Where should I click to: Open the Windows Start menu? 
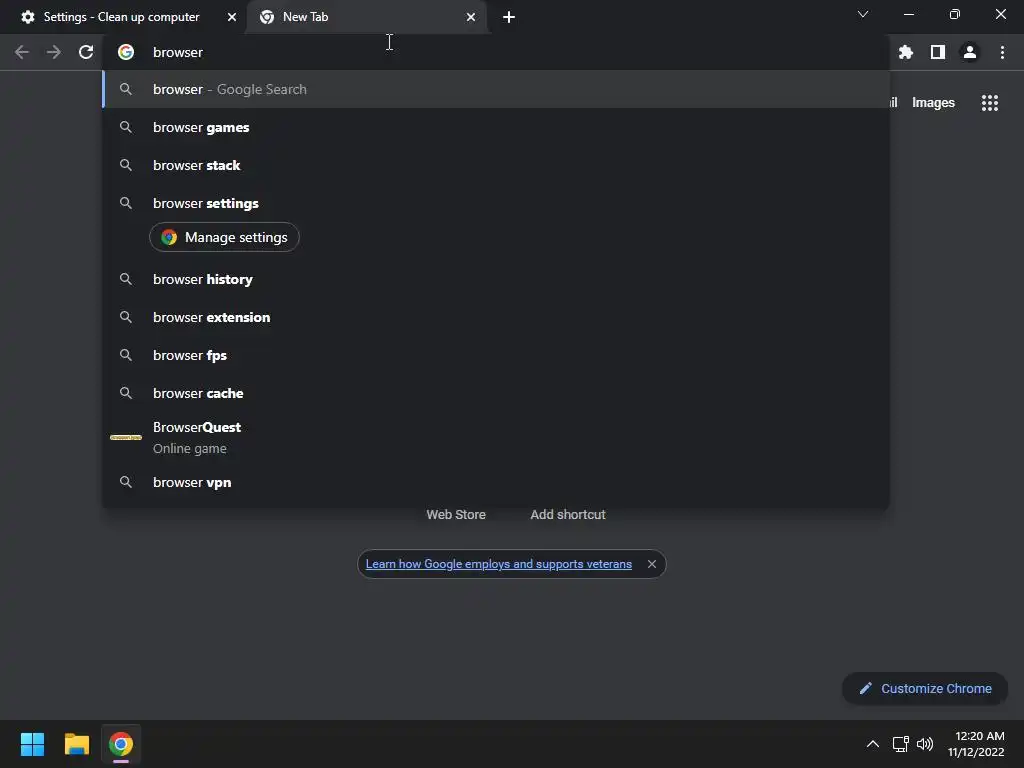coord(32,744)
